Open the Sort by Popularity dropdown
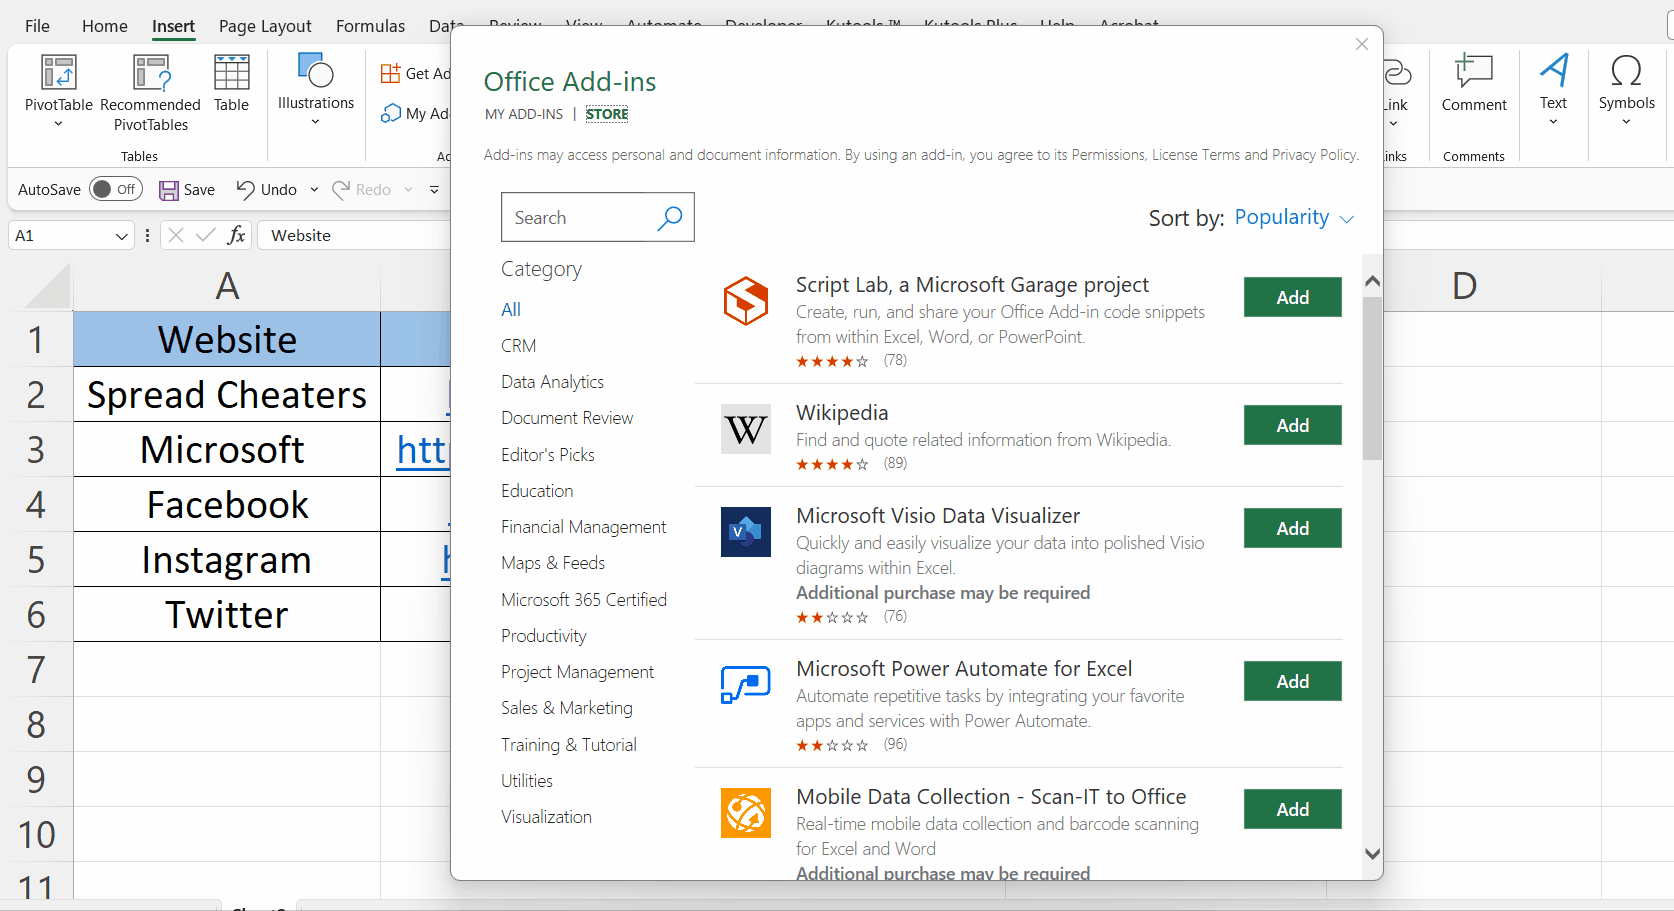 pyautogui.click(x=1294, y=217)
